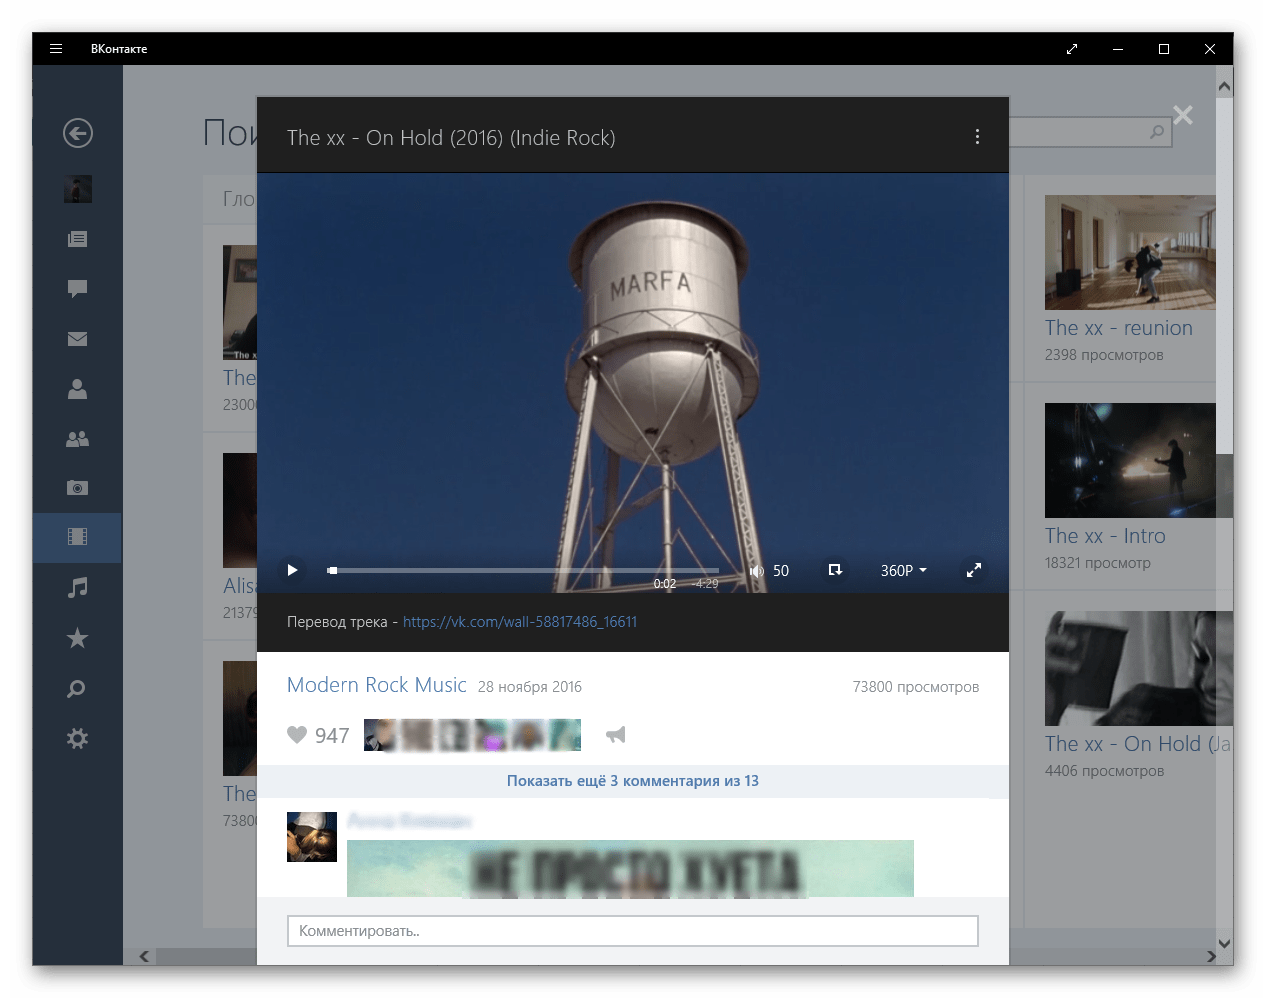Open The xx - Intro title
The image size is (1266, 998).
tap(1105, 536)
